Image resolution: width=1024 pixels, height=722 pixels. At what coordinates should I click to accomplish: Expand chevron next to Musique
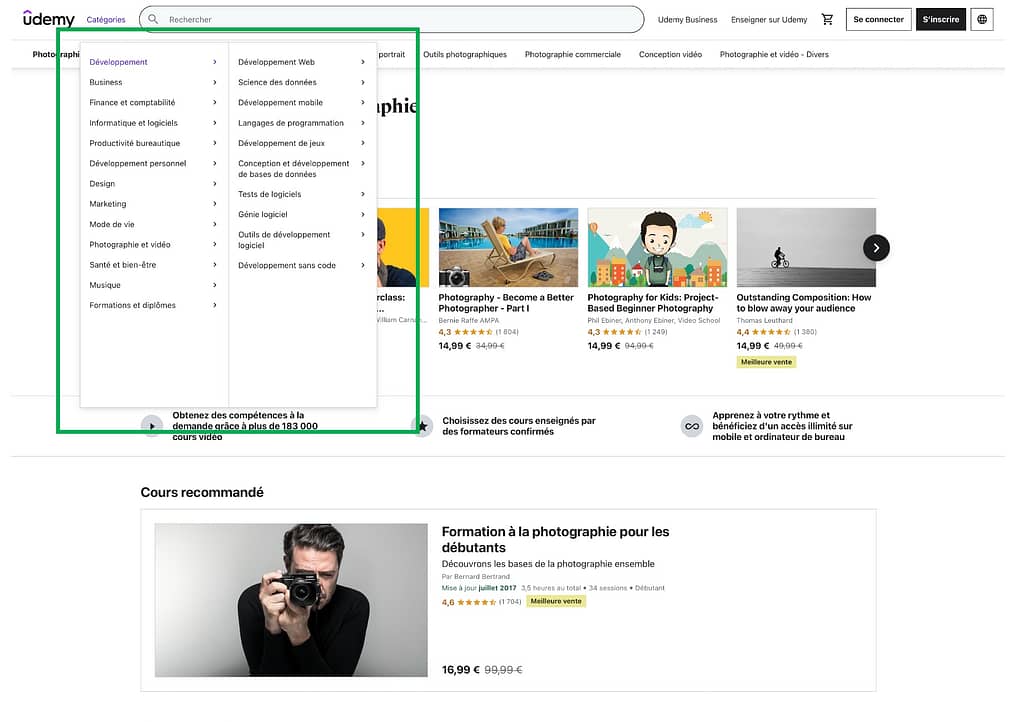click(214, 285)
